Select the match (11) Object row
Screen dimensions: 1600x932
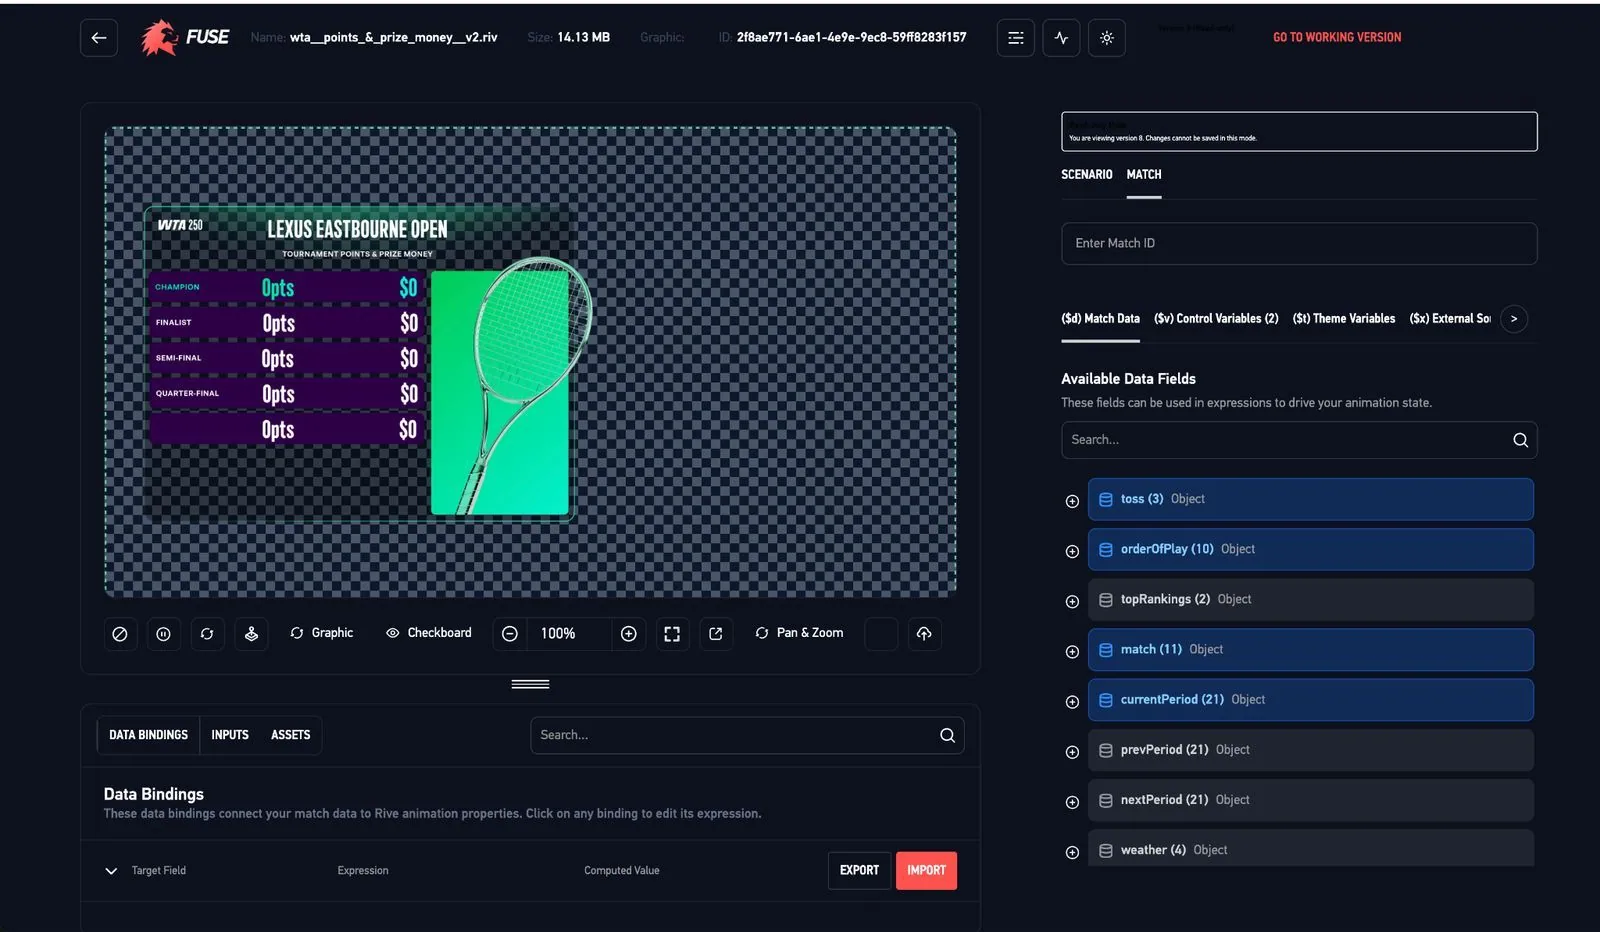1311,649
